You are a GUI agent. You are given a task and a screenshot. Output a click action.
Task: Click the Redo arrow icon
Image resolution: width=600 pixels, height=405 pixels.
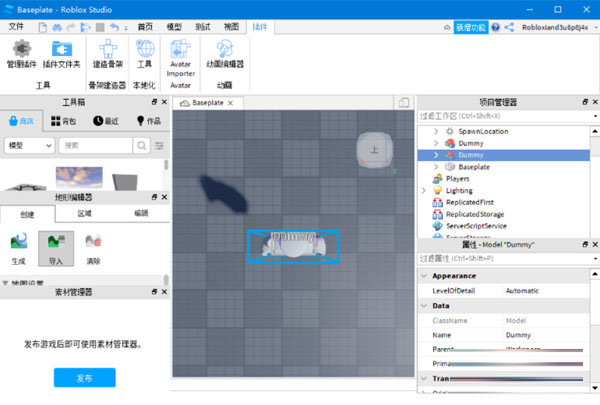71,27
